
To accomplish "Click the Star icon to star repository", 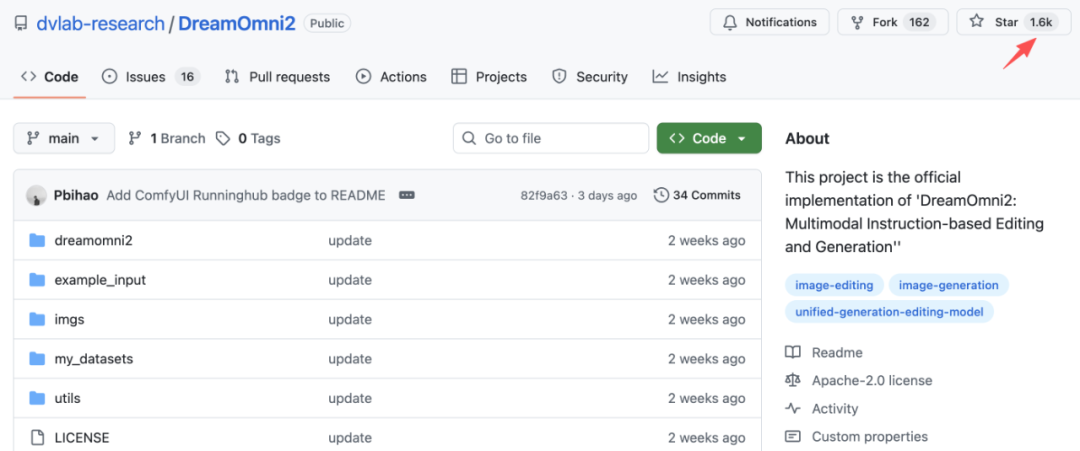I will 977,22.
